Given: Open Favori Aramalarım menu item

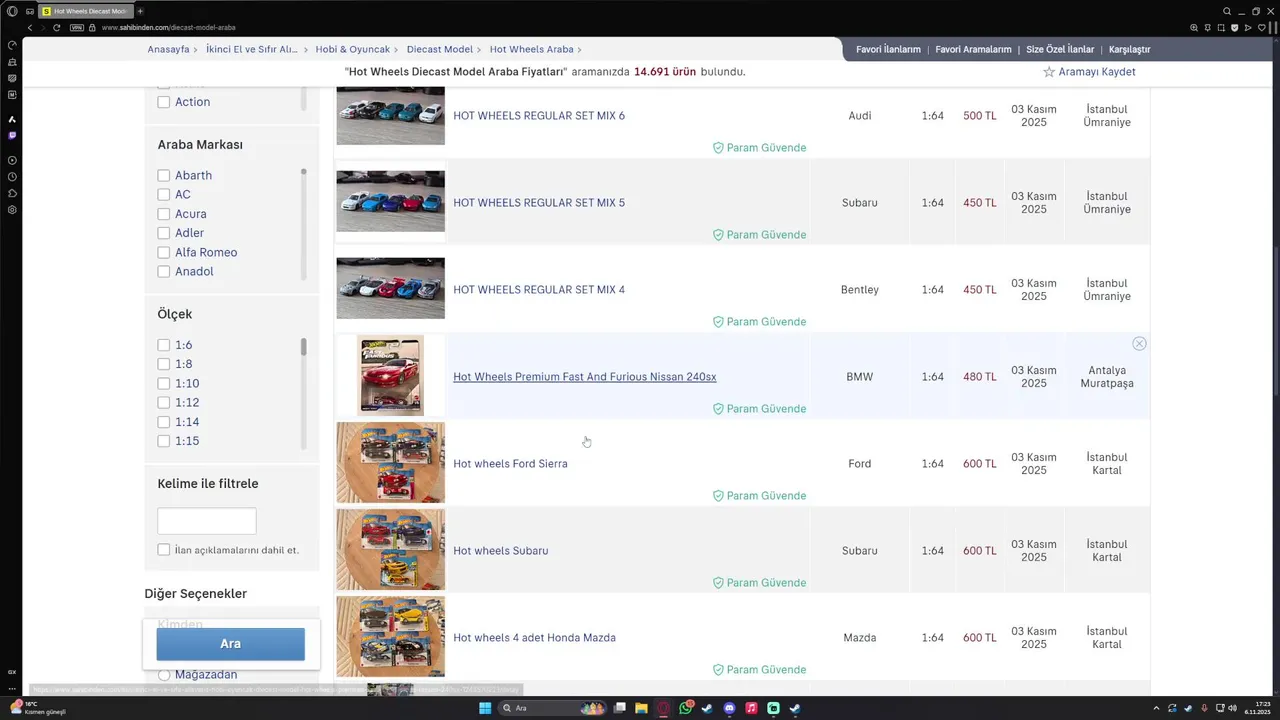Looking at the screenshot, I should coord(973,49).
